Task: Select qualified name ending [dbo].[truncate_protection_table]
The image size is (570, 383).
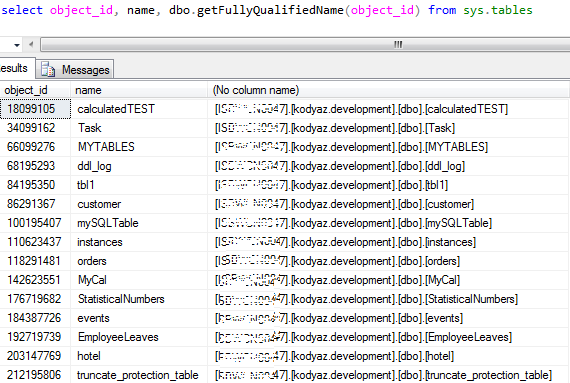Action: point(389,375)
